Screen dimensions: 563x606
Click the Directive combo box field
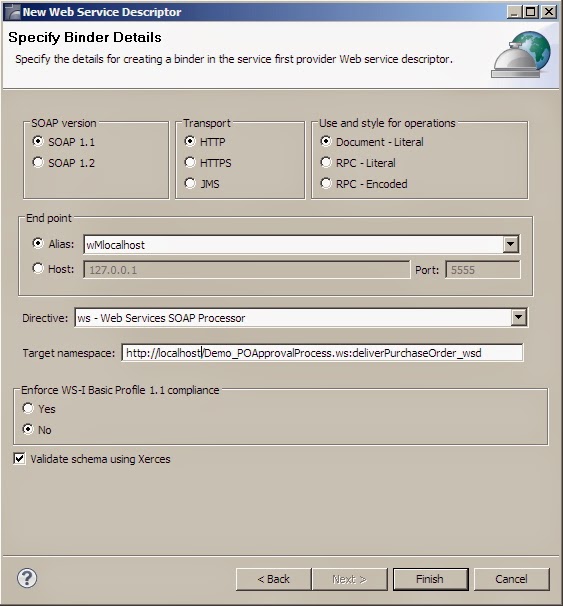click(x=301, y=318)
